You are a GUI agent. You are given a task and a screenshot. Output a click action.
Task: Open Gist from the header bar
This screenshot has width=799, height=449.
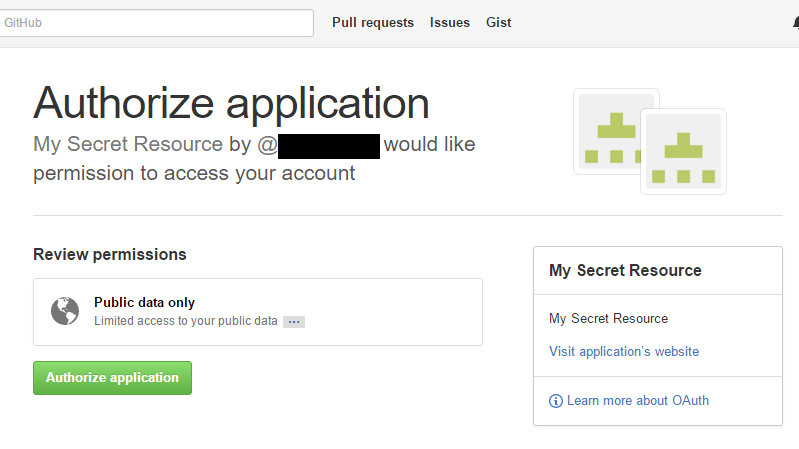(x=498, y=23)
